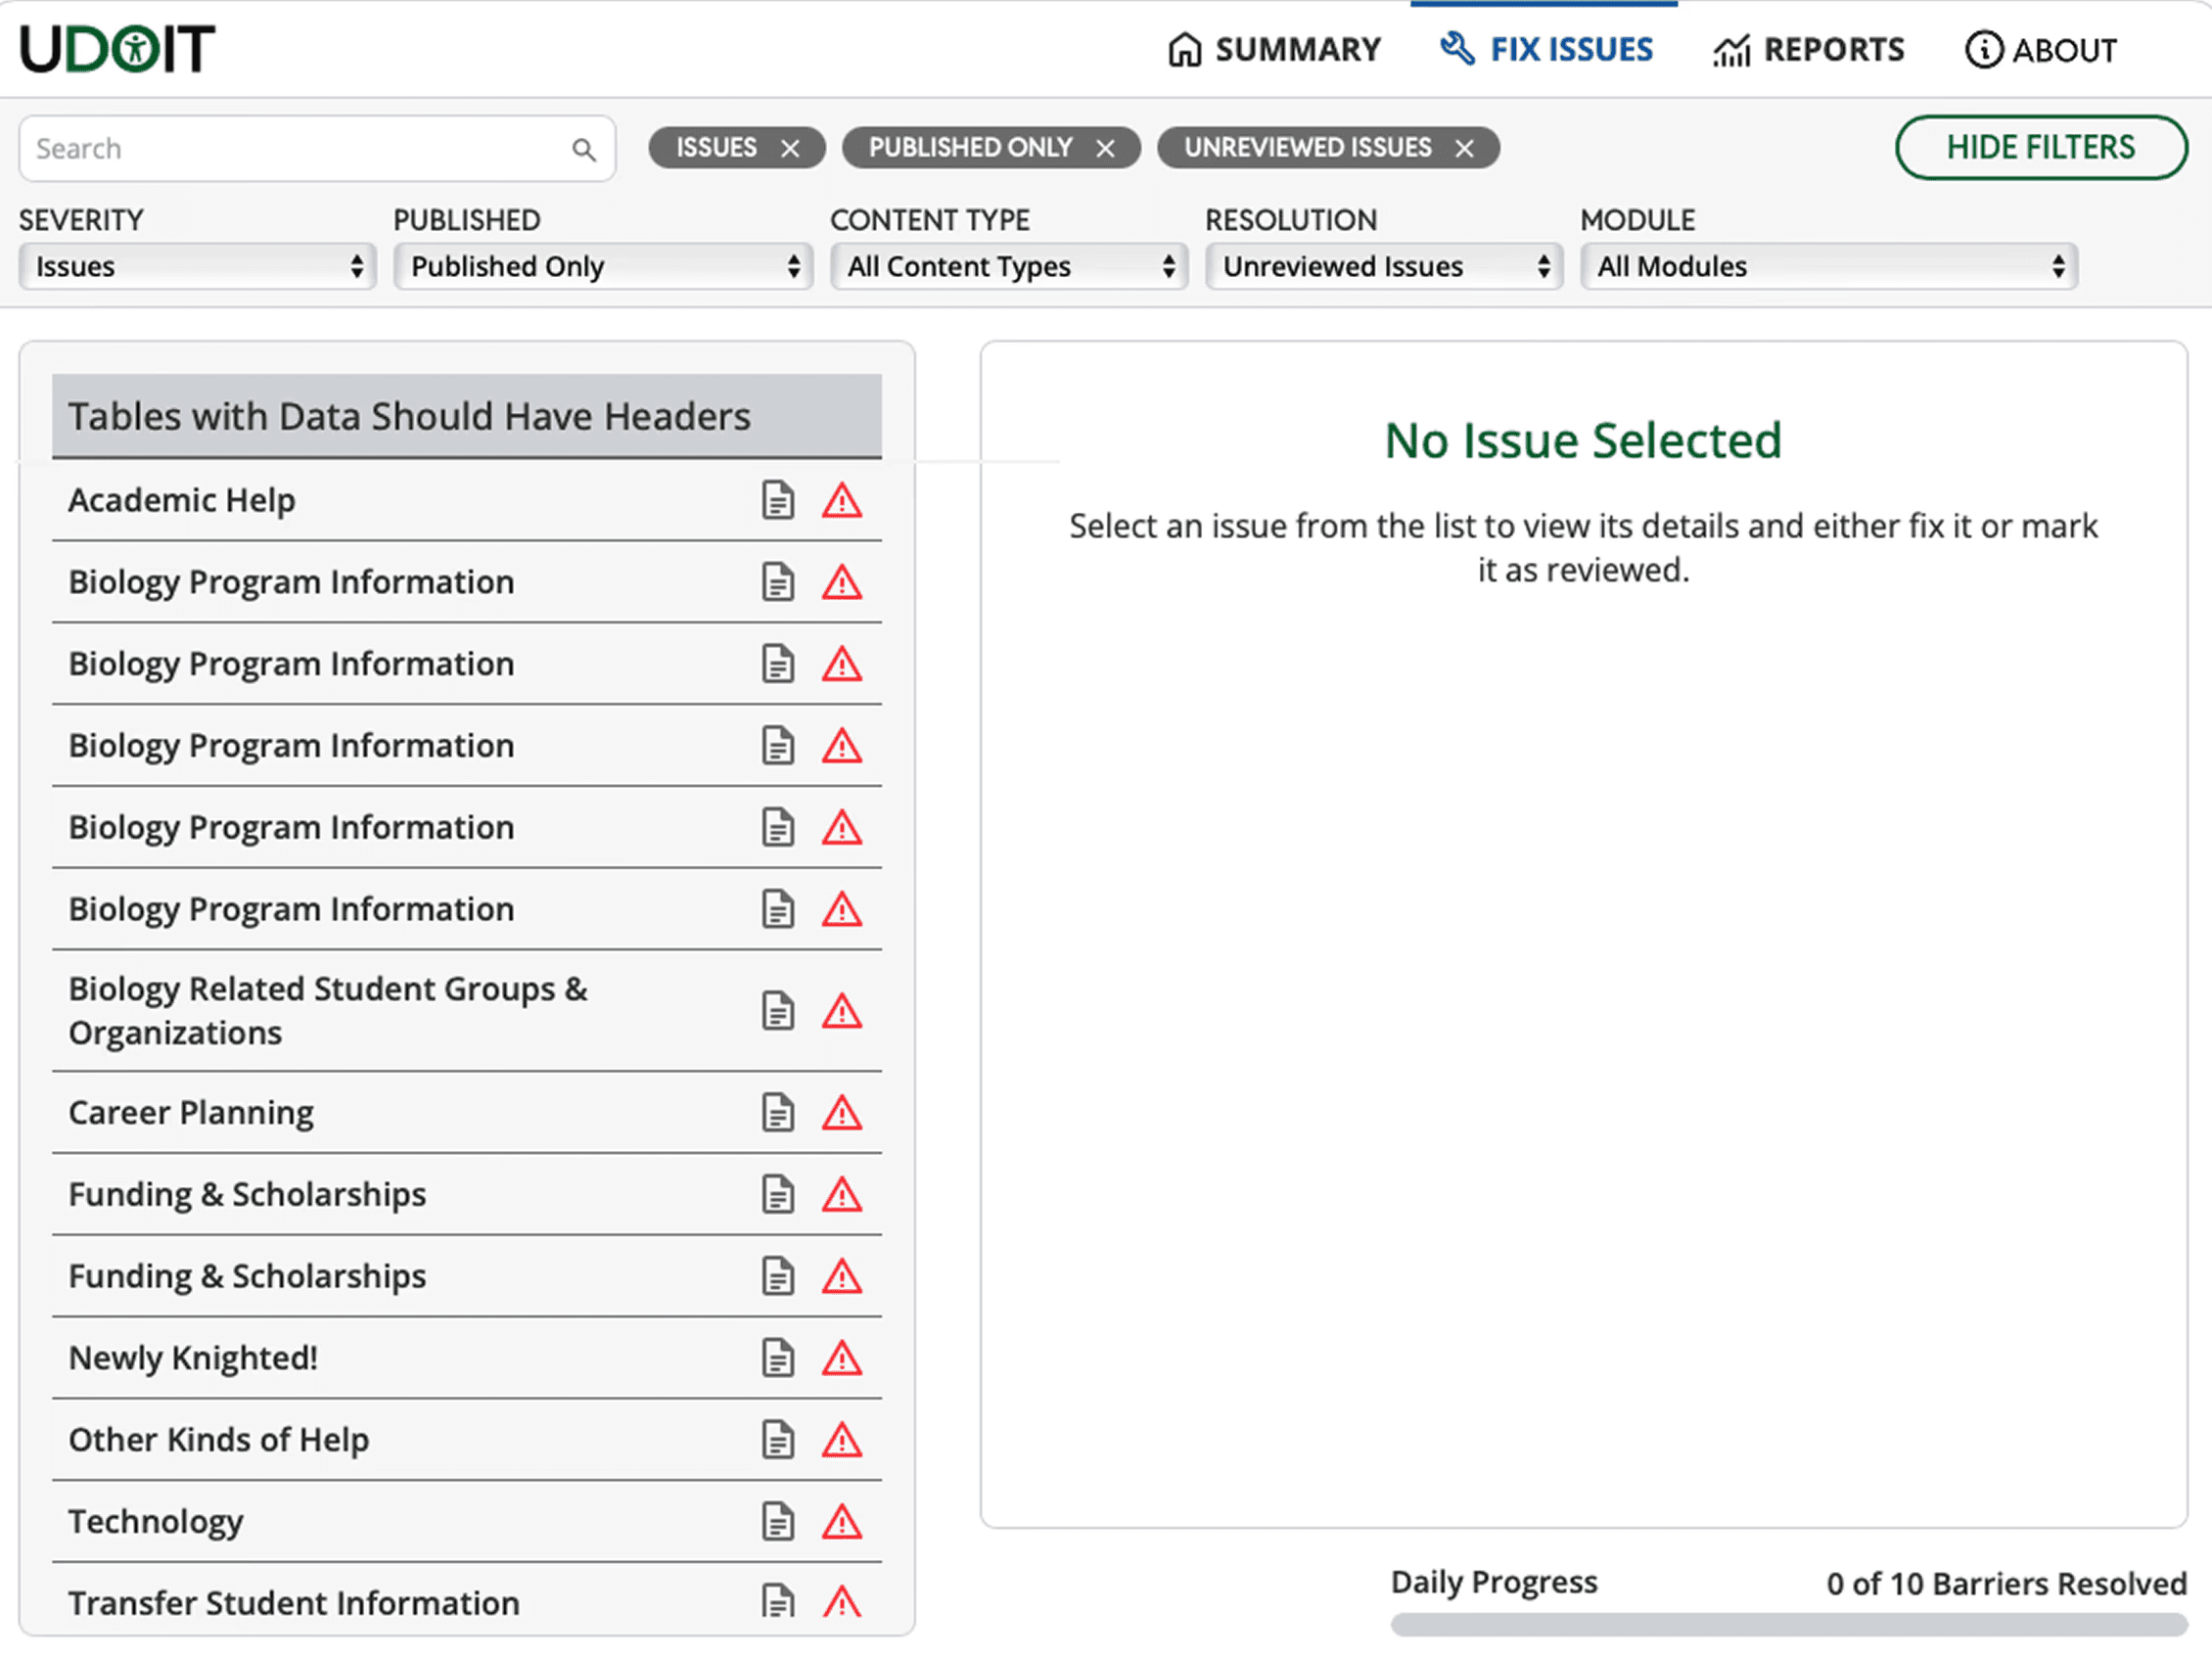Click the page icon for Technology row
The width and height of the screenshot is (2212, 1658).
tap(777, 1522)
